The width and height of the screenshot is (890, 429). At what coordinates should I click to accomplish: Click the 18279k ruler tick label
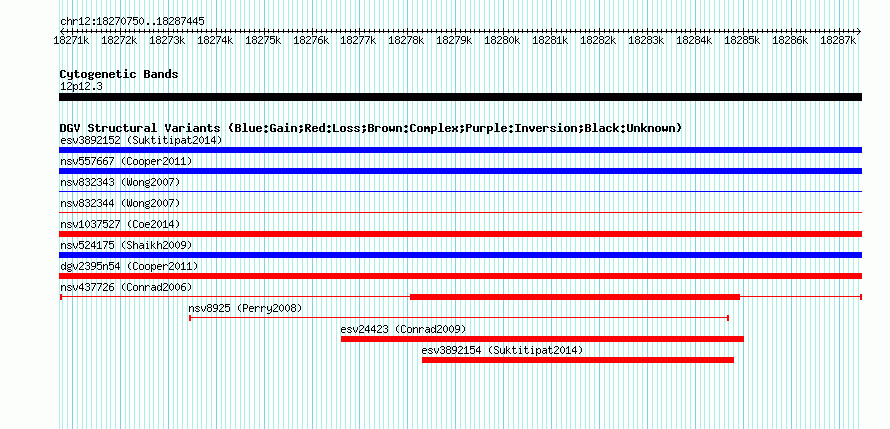[455, 41]
